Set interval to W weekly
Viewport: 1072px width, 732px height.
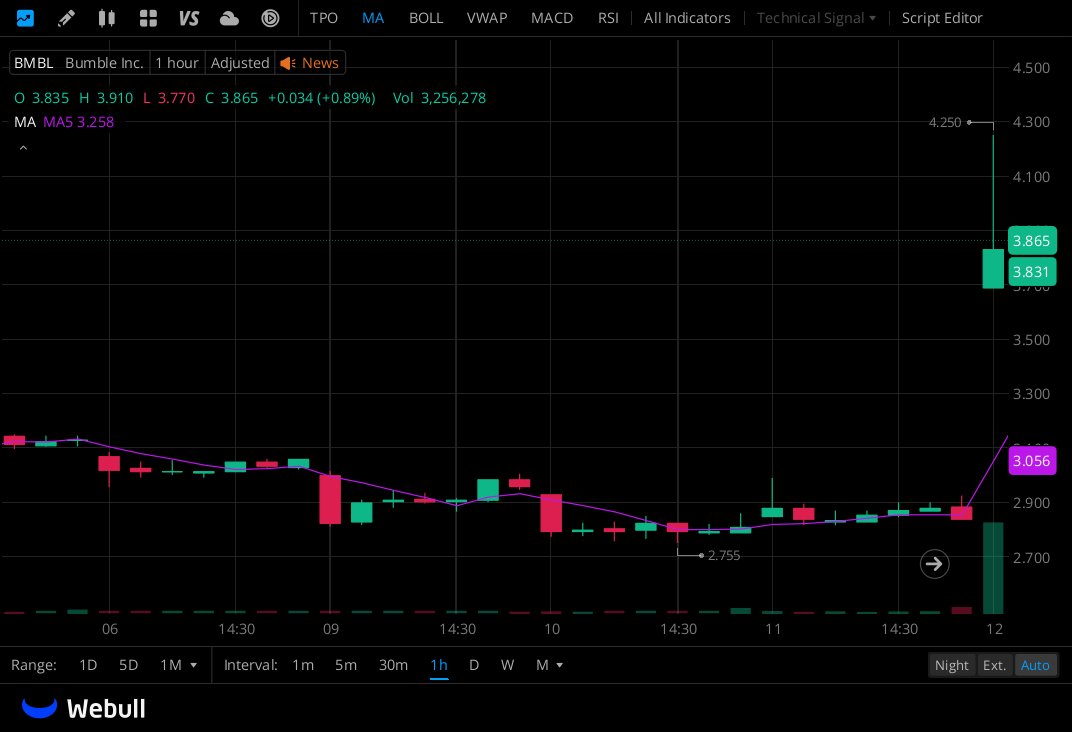click(507, 665)
